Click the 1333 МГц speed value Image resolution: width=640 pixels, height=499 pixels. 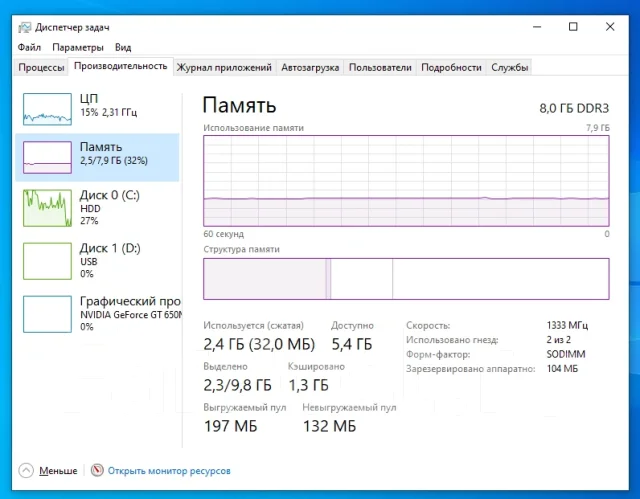pyautogui.click(x=567, y=325)
